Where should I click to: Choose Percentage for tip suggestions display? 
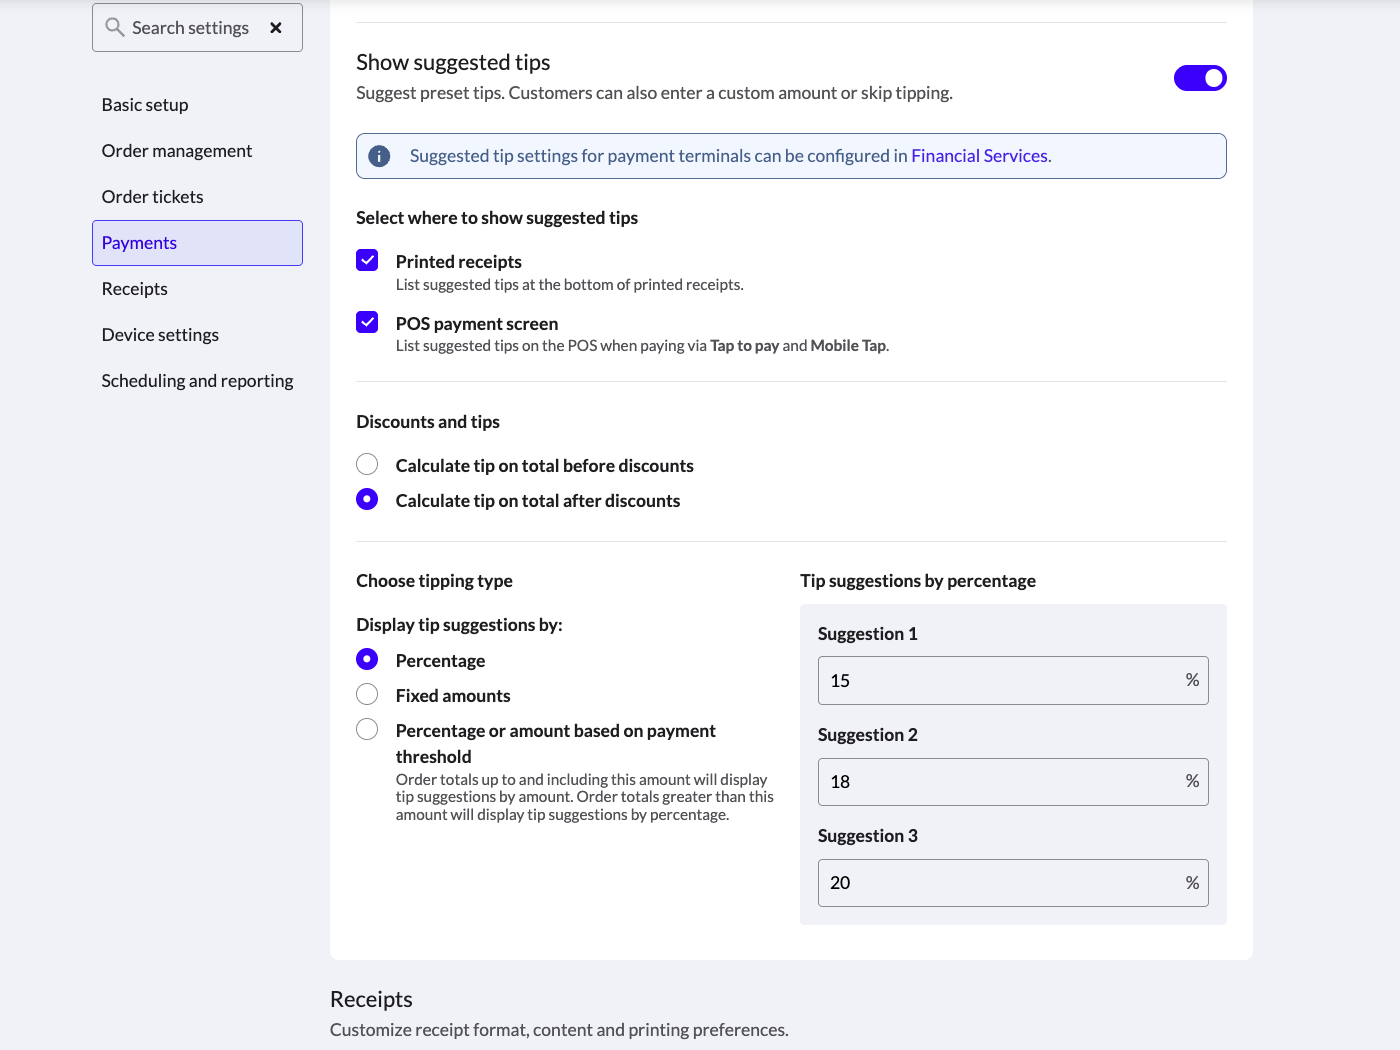tap(367, 659)
